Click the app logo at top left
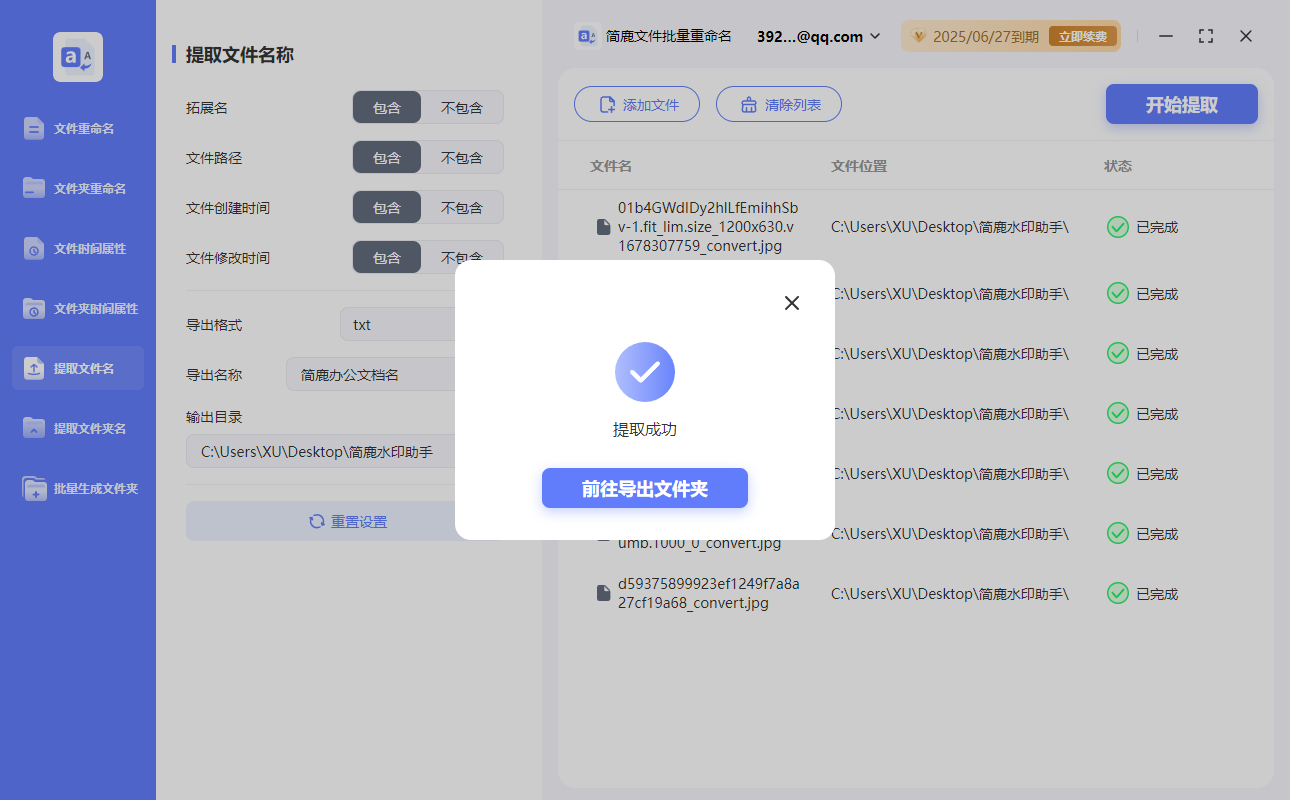This screenshot has width=1290, height=800. [x=77, y=57]
